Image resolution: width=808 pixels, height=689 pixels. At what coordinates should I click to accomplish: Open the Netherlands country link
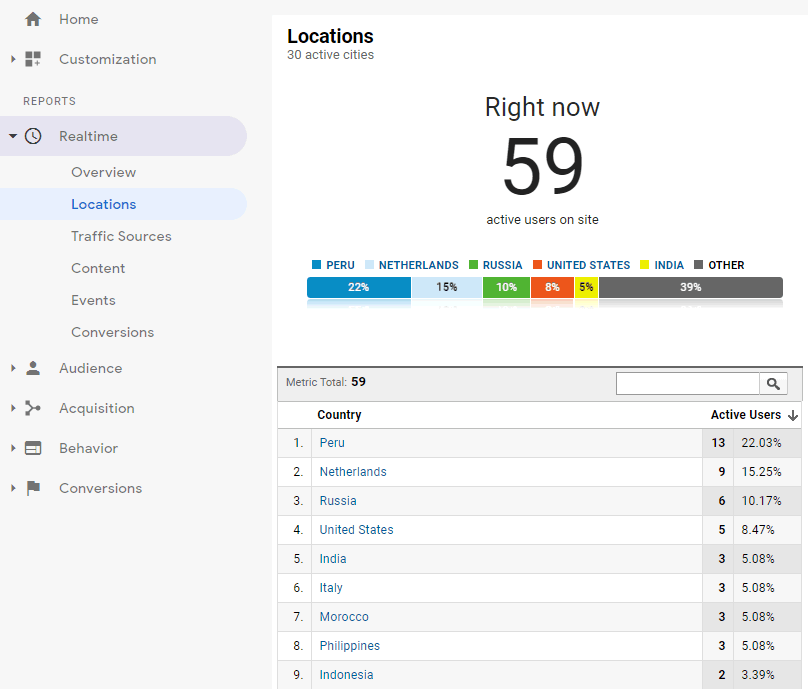coord(353,471)
